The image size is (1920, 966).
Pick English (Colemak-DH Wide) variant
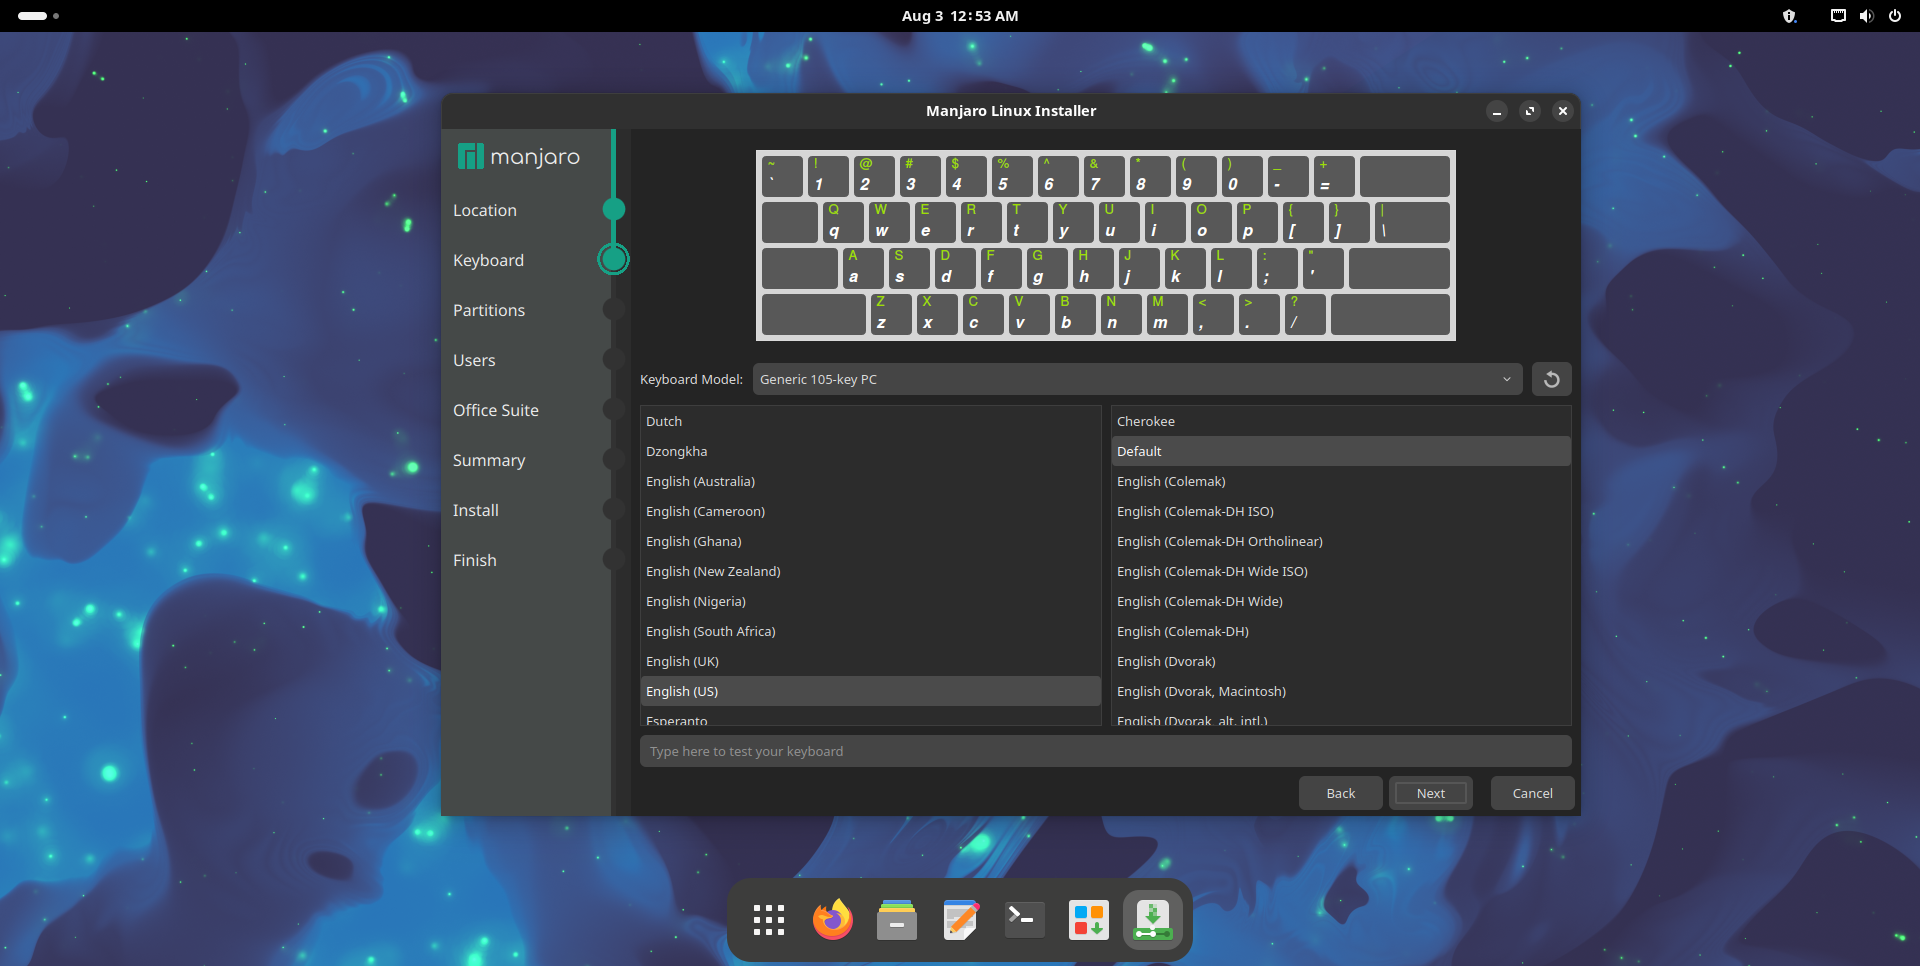(1341, 601)
